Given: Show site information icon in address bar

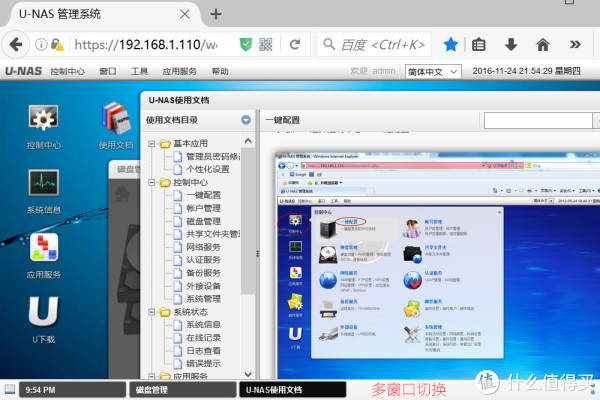Looking at the screenshot, I should click(x=41, y=45).
